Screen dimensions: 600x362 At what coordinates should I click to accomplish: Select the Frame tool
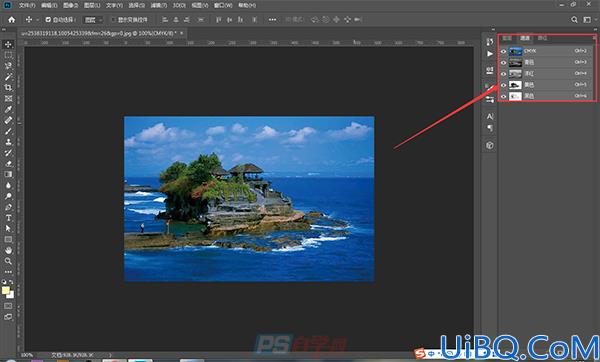pos(8,98)
